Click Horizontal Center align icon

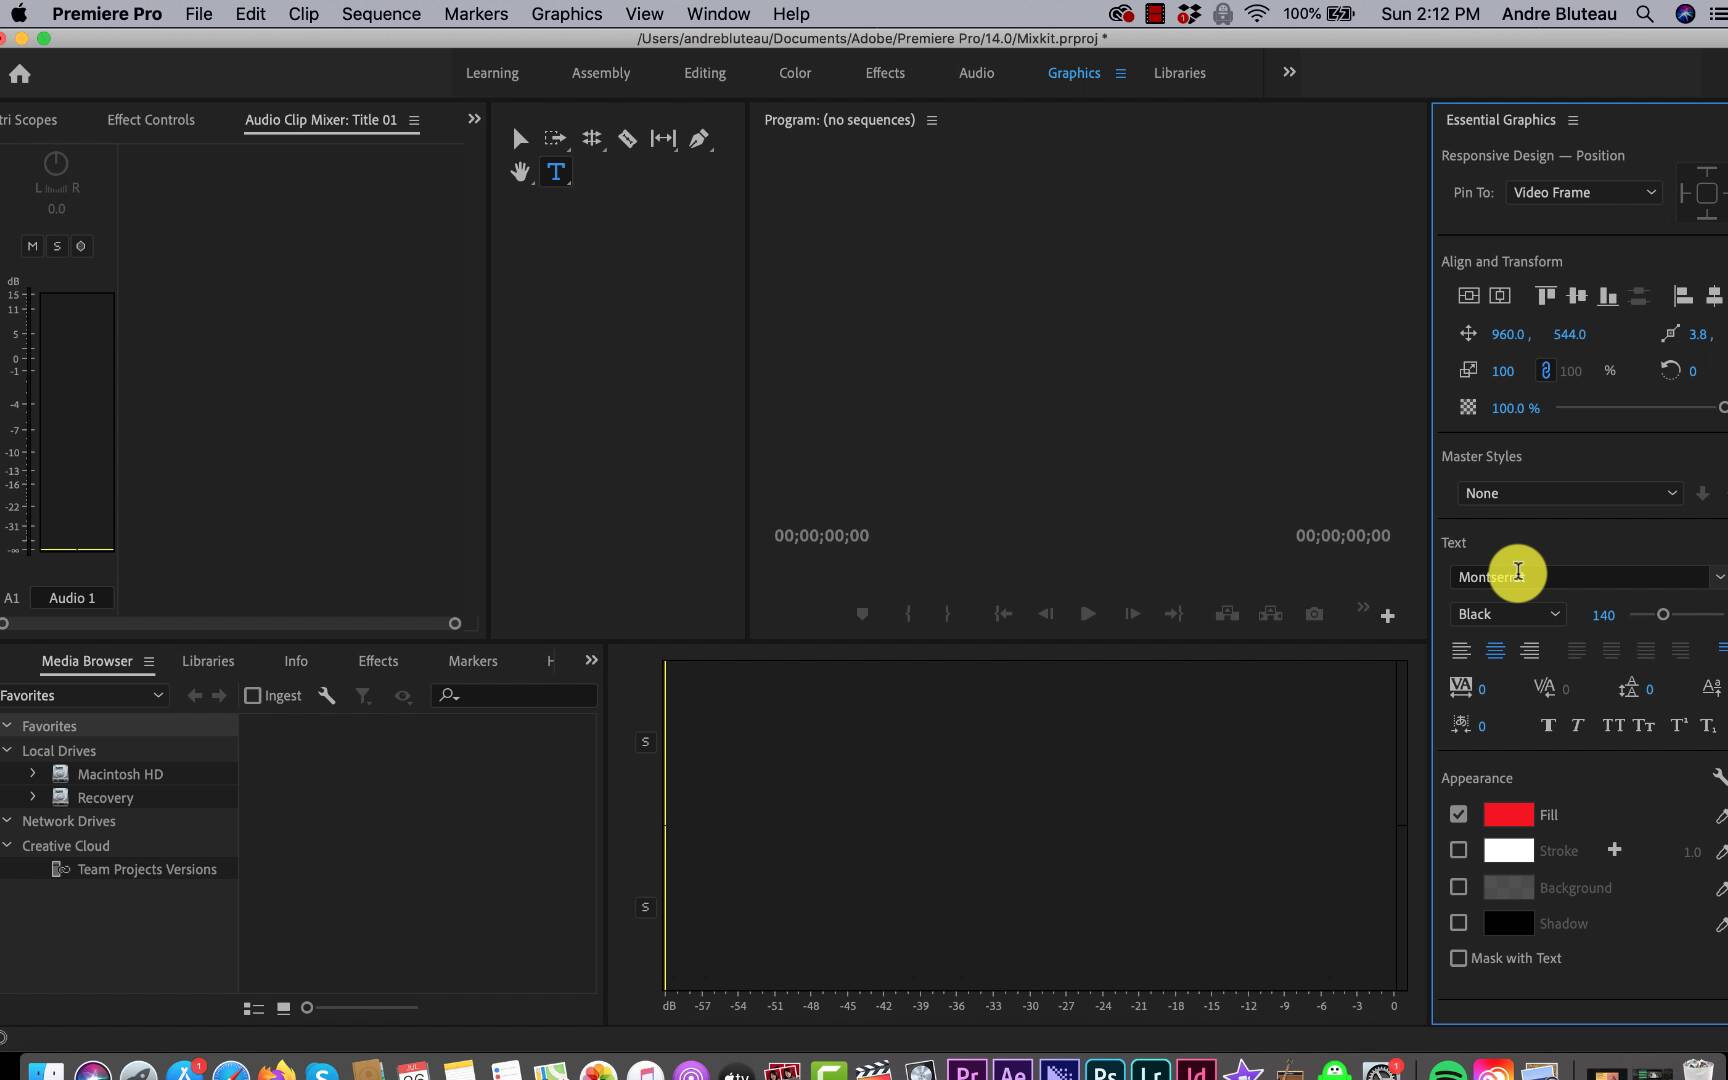tap(1500, 295)
